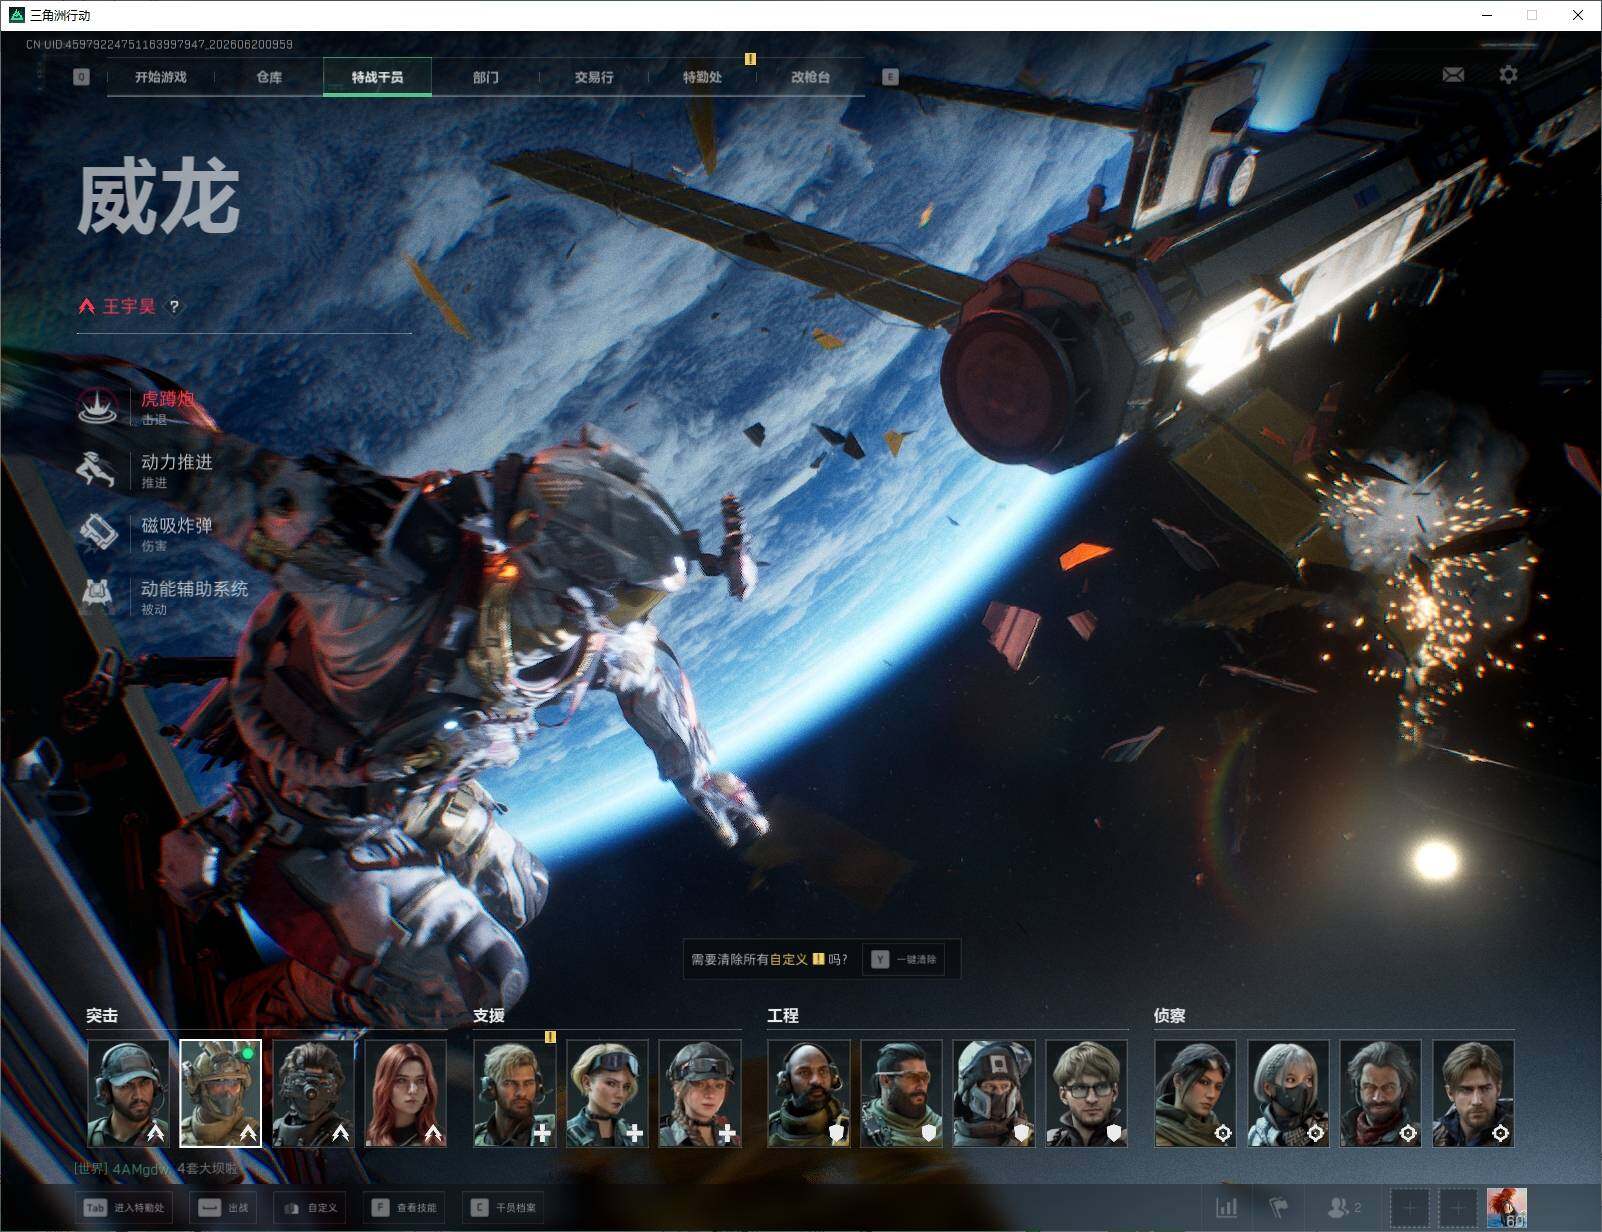This screenshot has height=1232, width=1602.
Task: Open the settings gear icon
Action: tap(1508, 75)
